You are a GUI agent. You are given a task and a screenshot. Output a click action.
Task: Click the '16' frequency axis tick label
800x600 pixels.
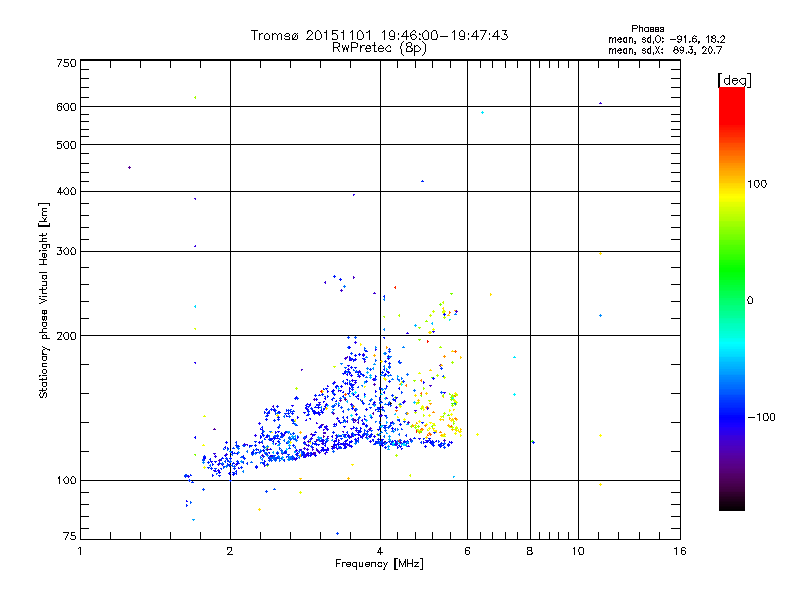(x=680, y=551)
